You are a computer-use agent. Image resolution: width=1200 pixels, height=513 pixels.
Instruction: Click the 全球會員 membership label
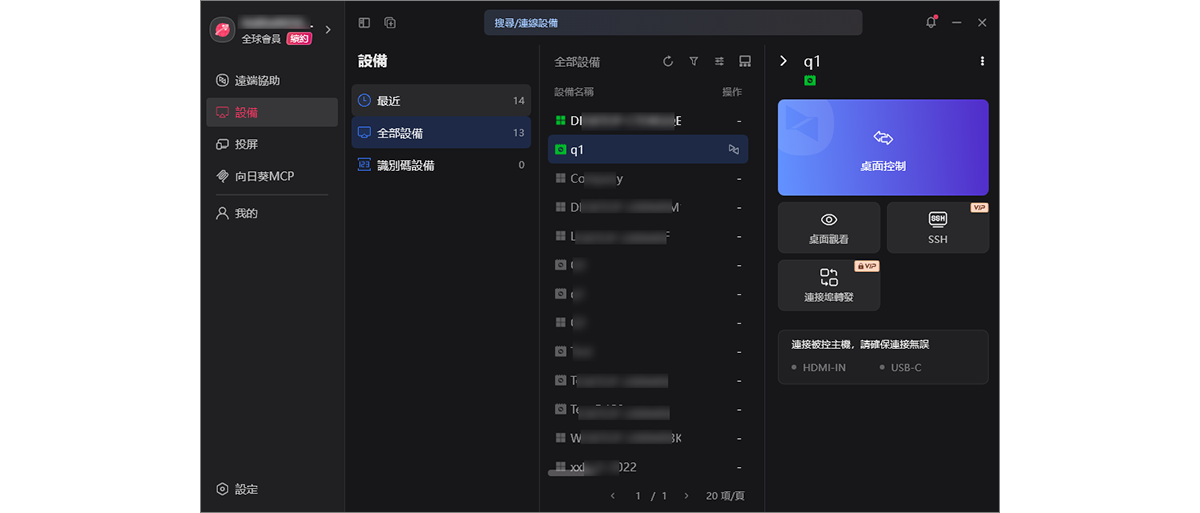click(x=261, y=39)
